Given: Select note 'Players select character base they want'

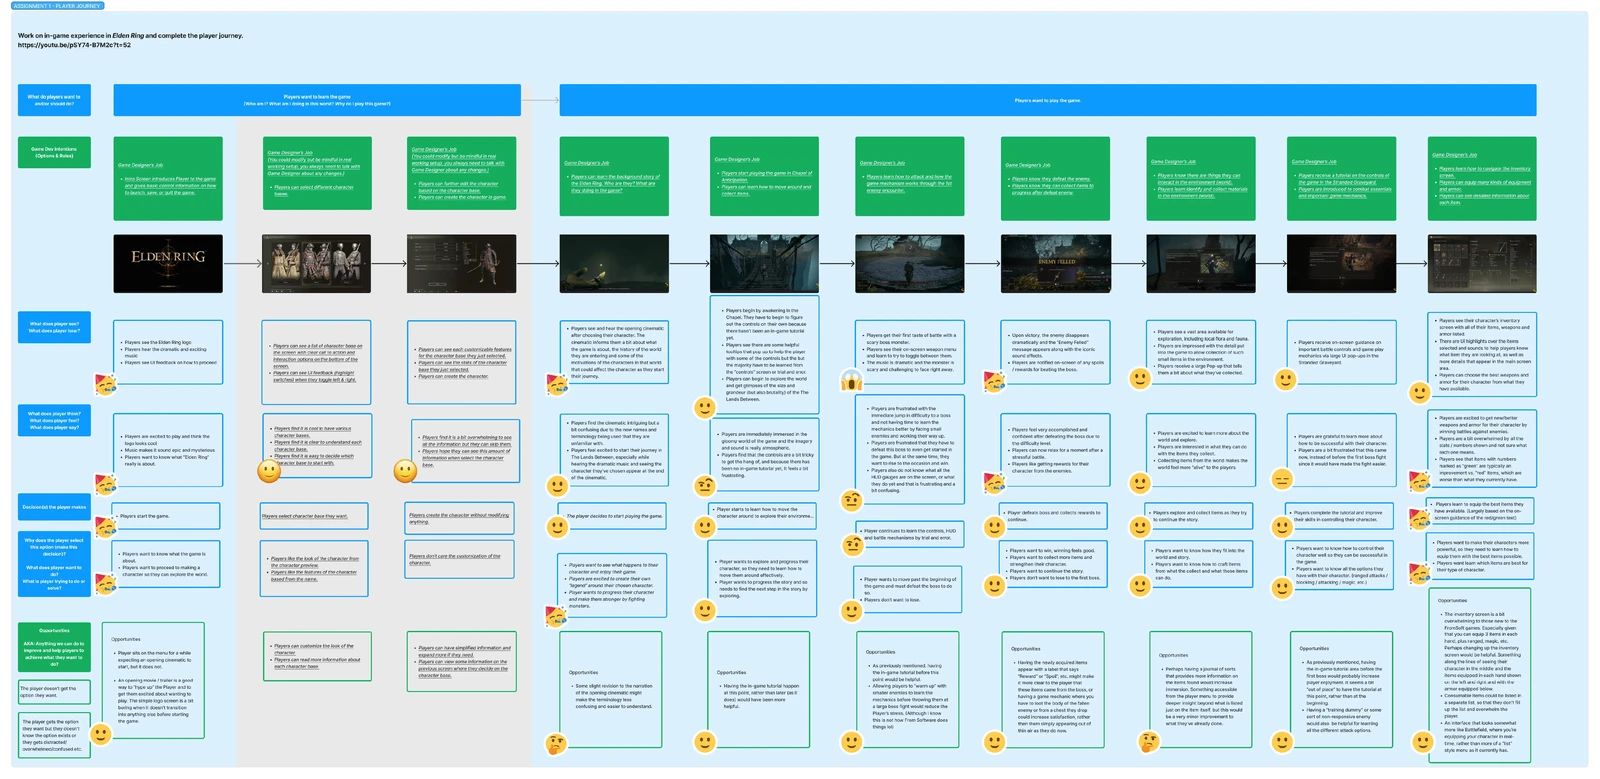Looking at the screenshot, I should tap(315, 516).
